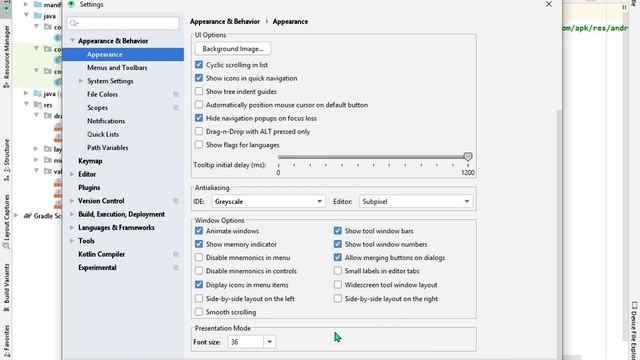Viewport: 640px width, 360px height.
Task: Click the Tooltip initial delay slider handle
Action: click(x=468, y=157)
